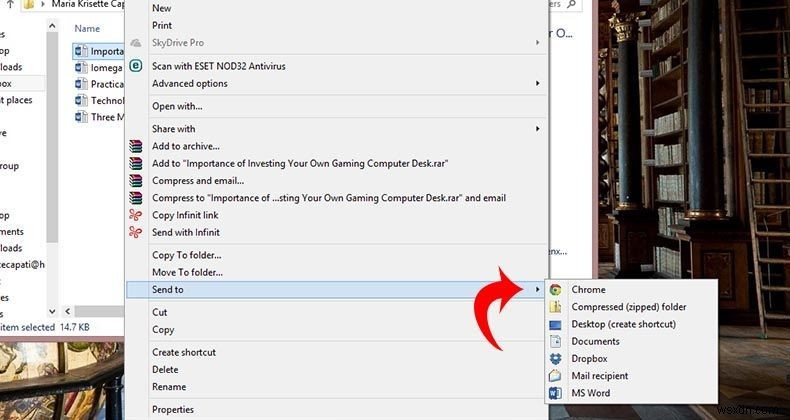
Task: Click the zipped folder icon in submenu
Action: 555,307
